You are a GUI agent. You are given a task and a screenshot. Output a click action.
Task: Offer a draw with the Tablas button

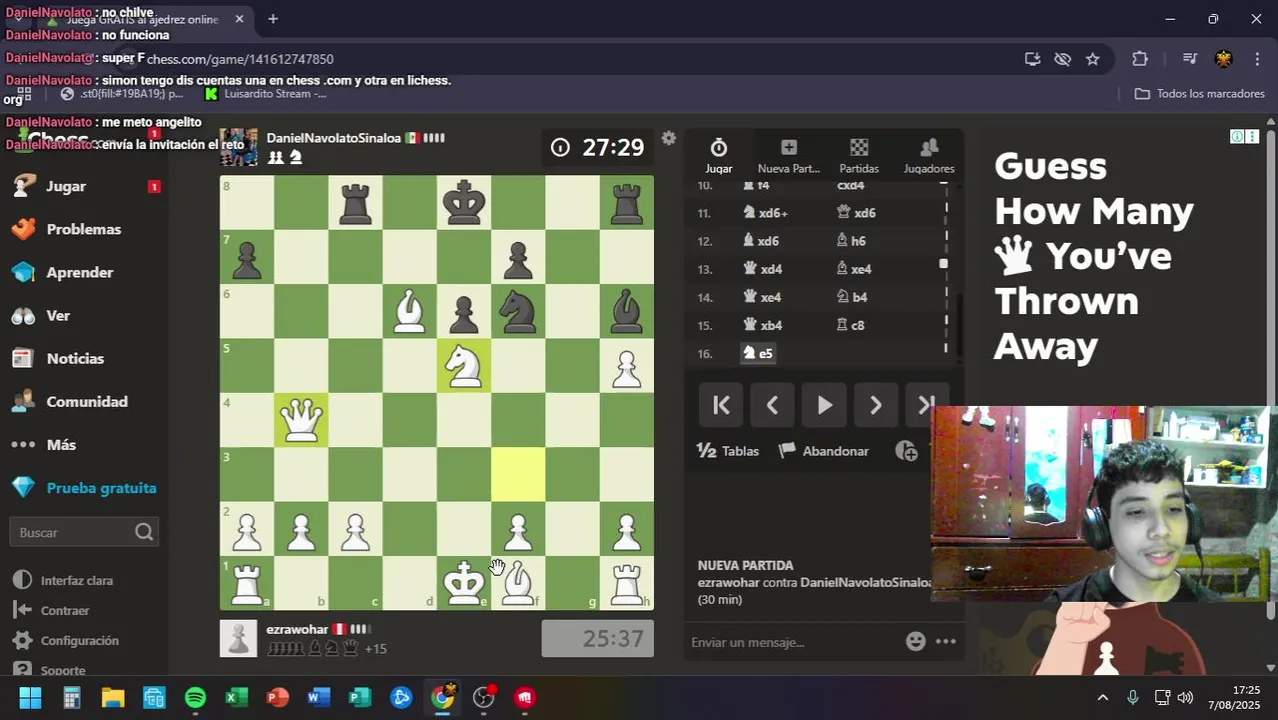click(728, 451)
